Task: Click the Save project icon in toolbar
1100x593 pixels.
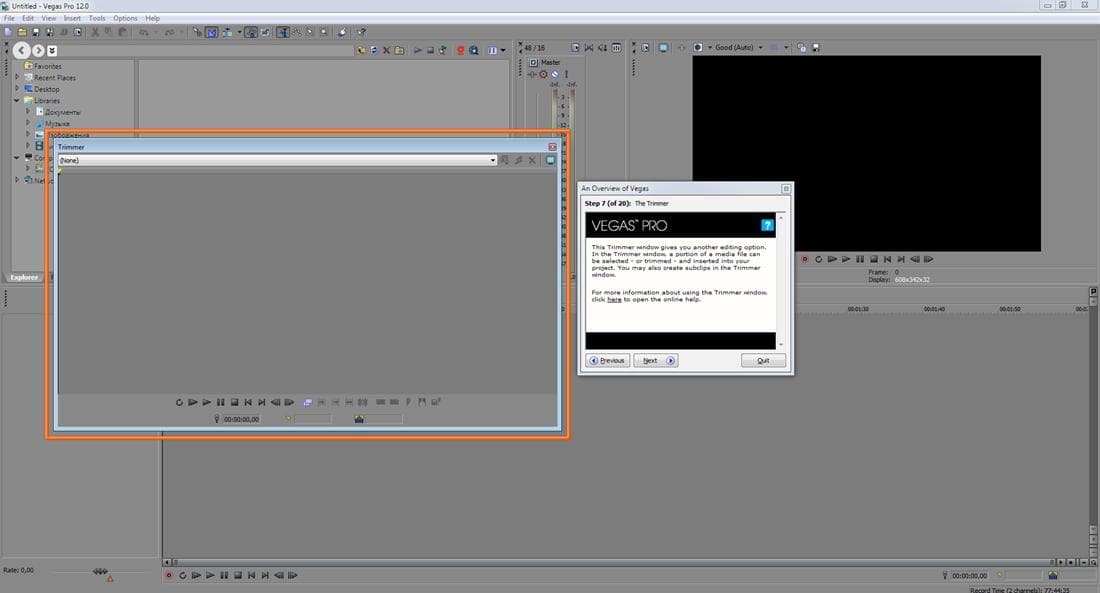Action: click(x=36, y=32)
